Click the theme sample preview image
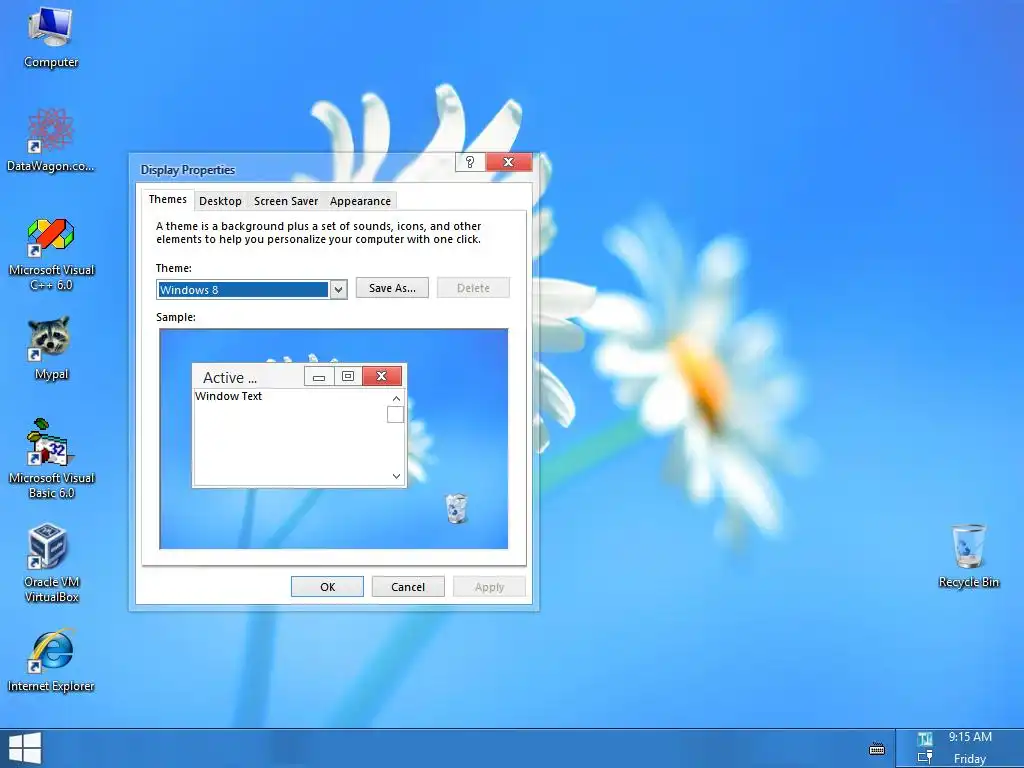The height and width of the screenshot is (768, 1024). click(x=334, y=439)
